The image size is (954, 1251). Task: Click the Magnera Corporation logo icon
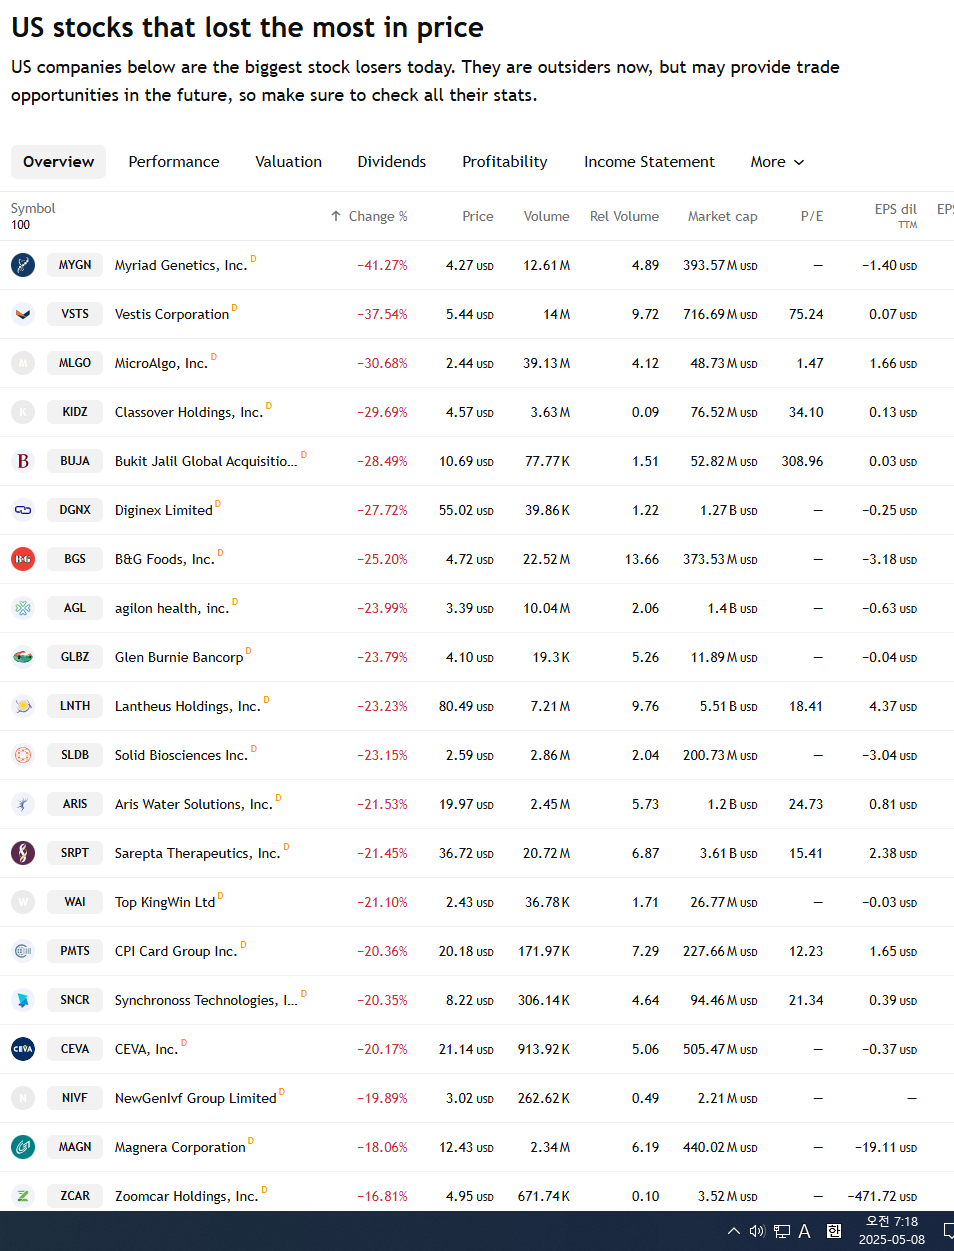point(23,1147)
